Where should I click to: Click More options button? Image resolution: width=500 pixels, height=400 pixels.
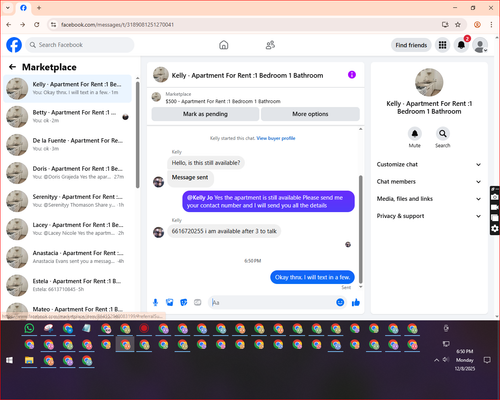pos(310,114)
